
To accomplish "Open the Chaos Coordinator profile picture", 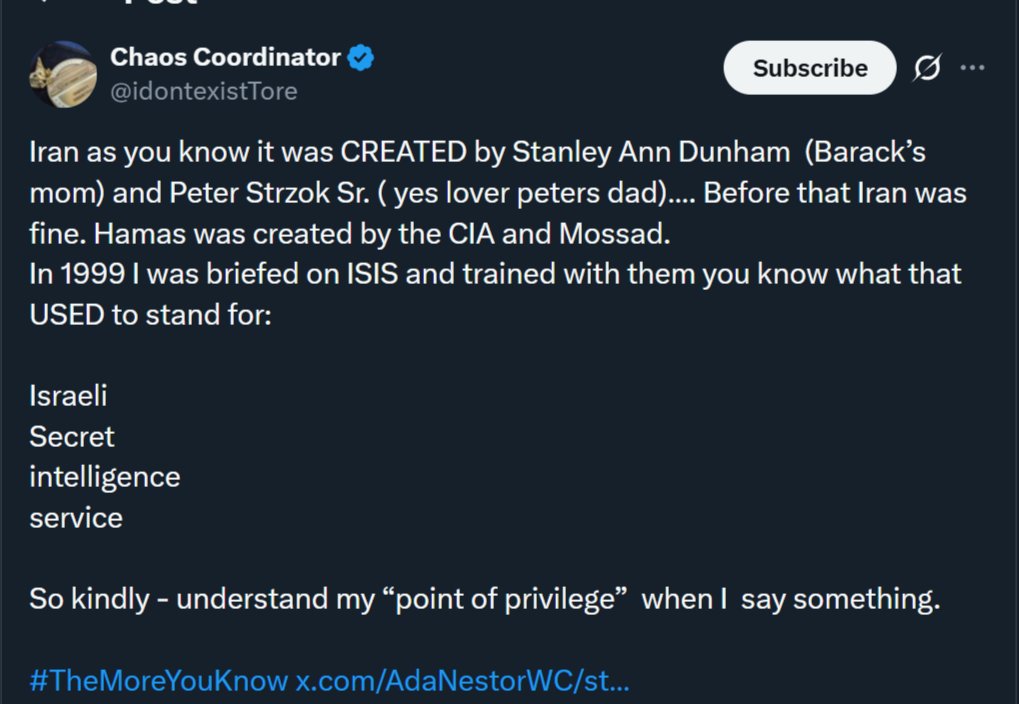I will pos(63,74).
